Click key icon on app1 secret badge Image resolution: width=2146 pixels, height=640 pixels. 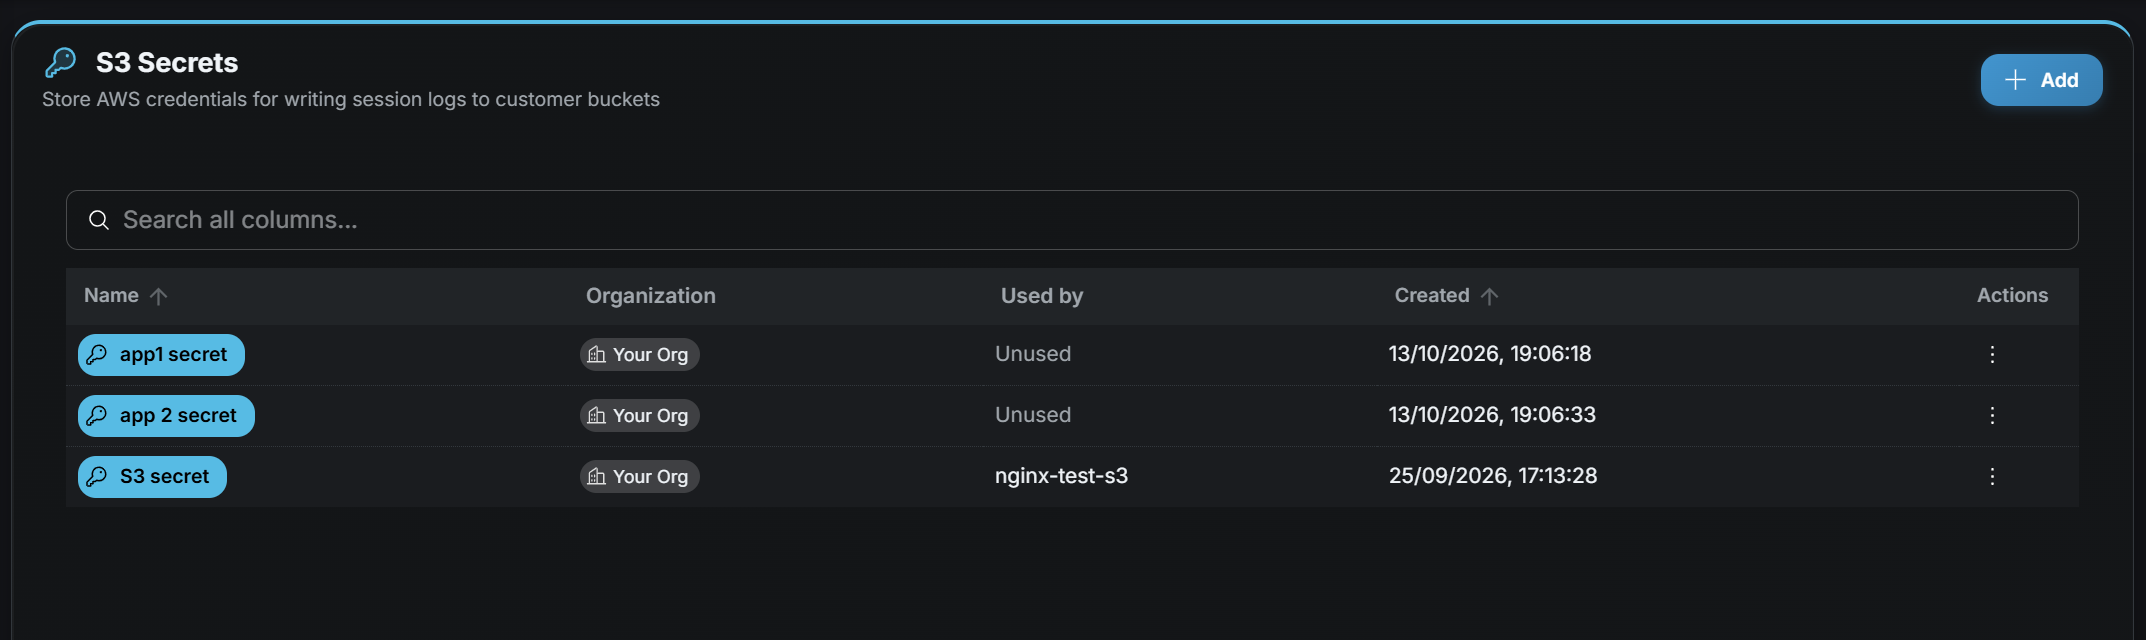pyautogui.click(x=97, y=355)
